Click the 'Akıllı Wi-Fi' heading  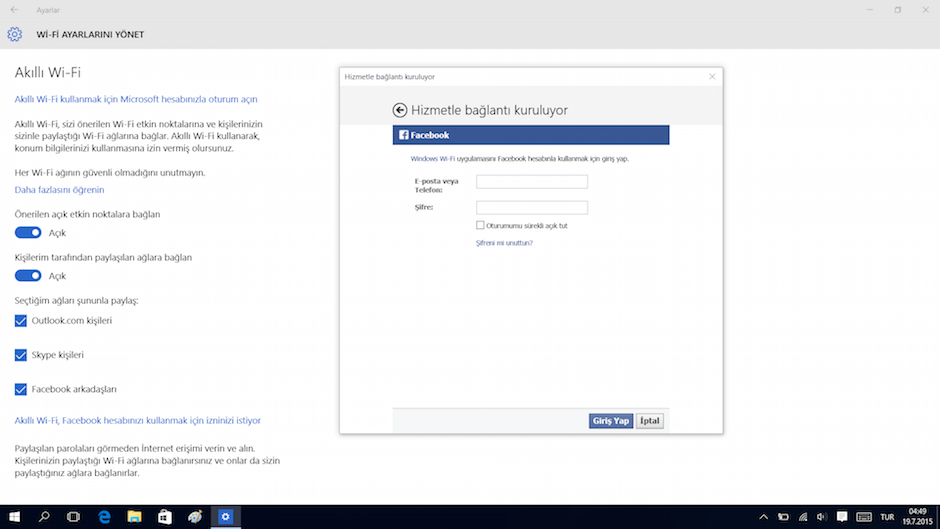point(48,72)
